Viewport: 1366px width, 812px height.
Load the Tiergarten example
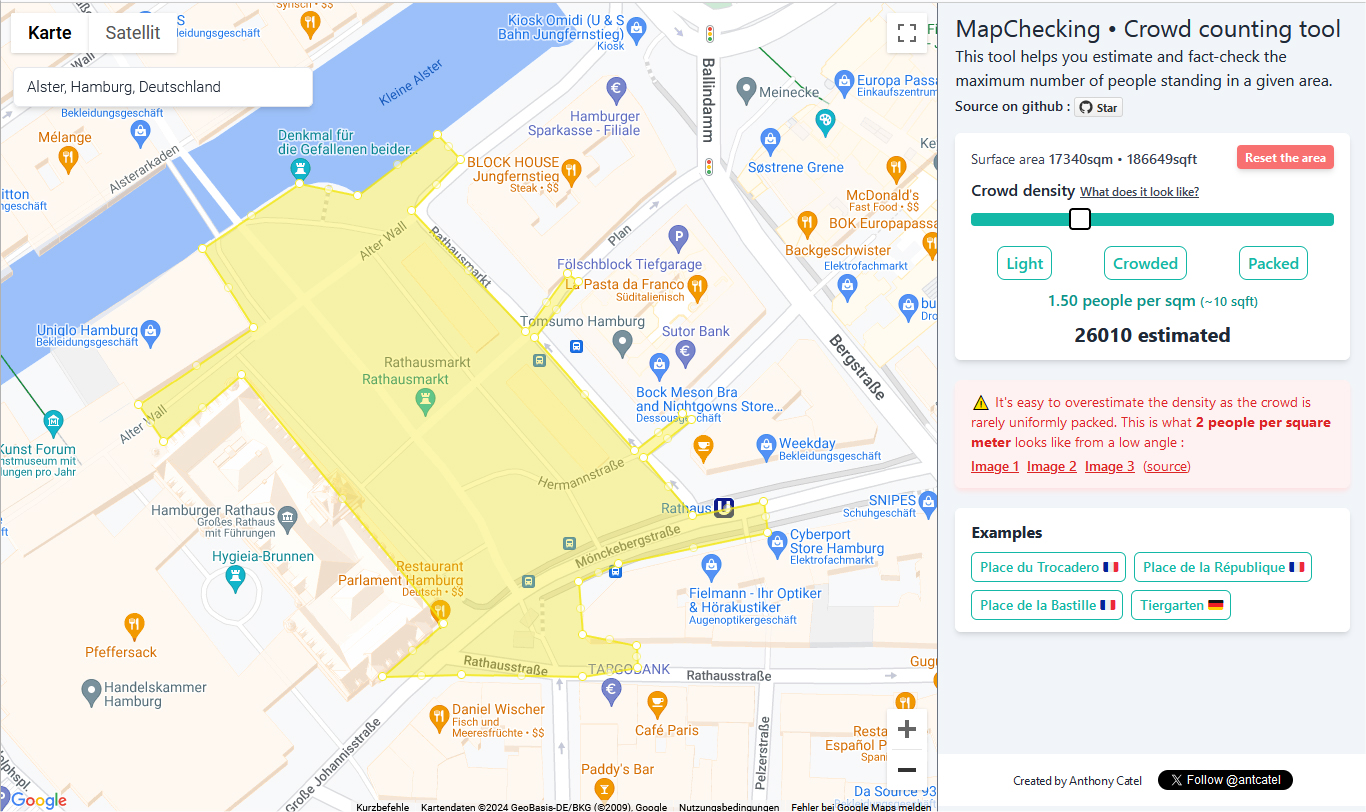(x=1181, y=605)
